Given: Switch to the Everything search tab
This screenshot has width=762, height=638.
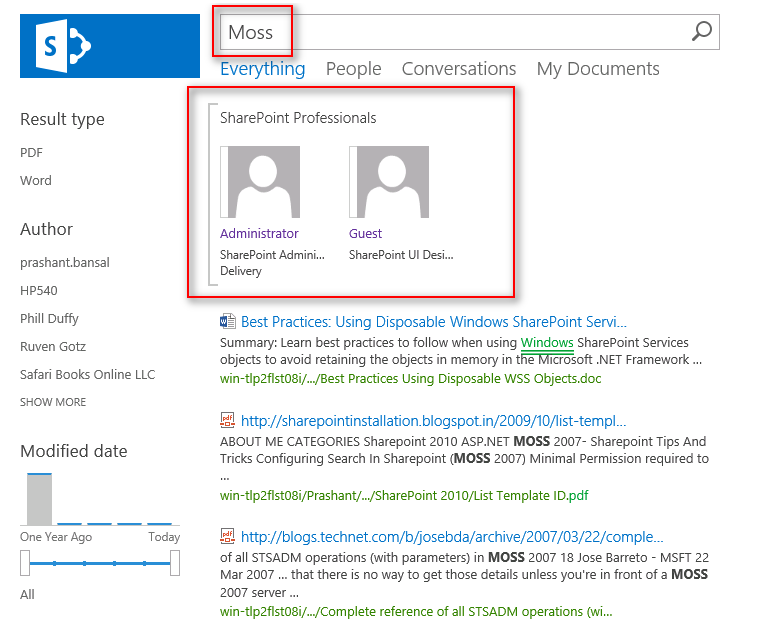Looking at the screenshot, I should coord(262,69).
